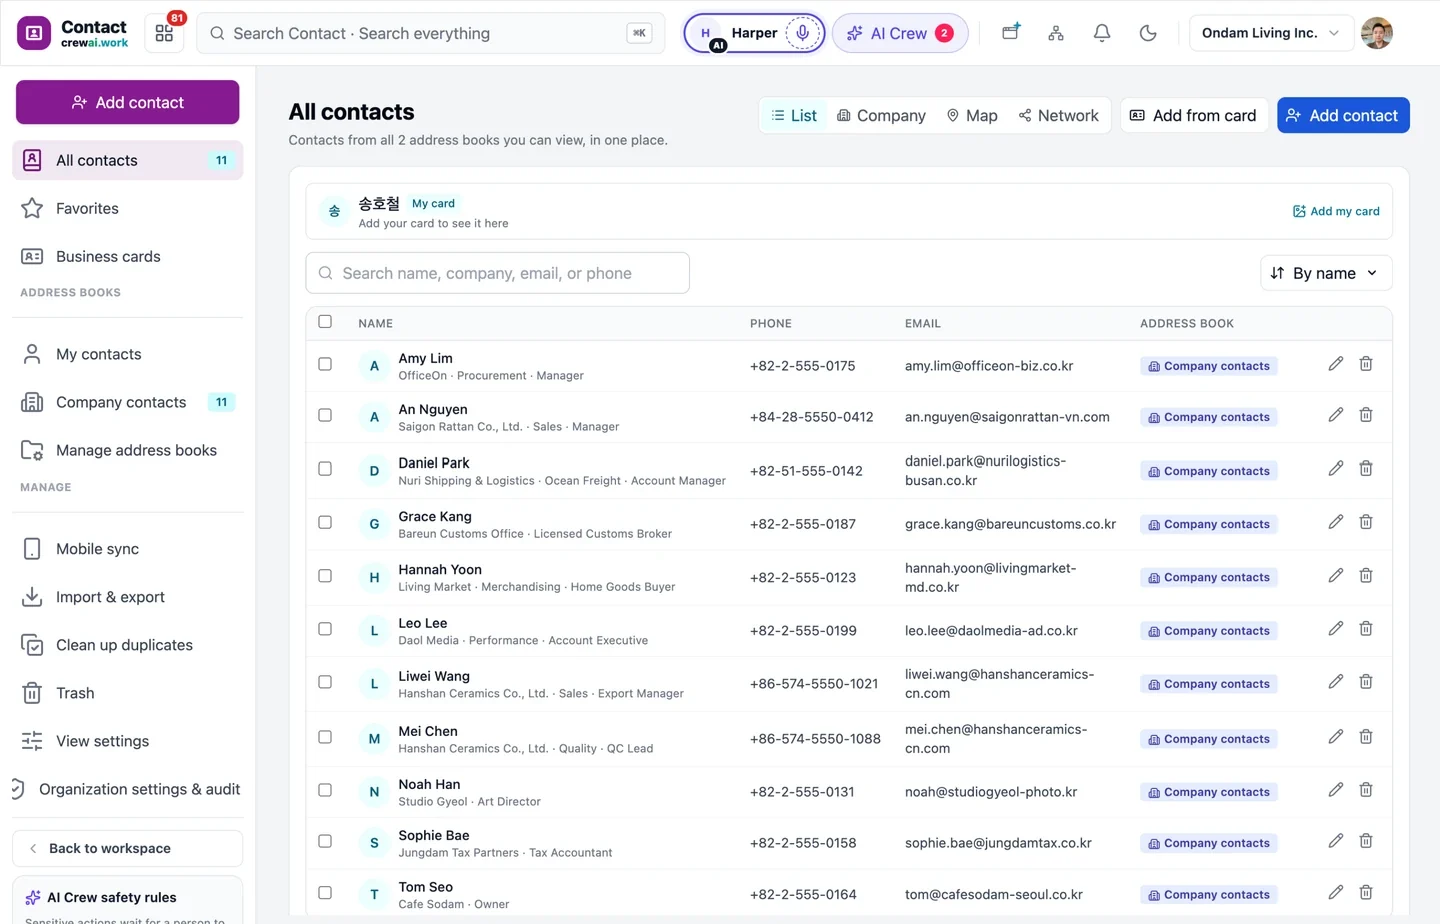Screen dimensions: 1440x924
Task: Click Back to workspace button
Action: pos(128,848)
